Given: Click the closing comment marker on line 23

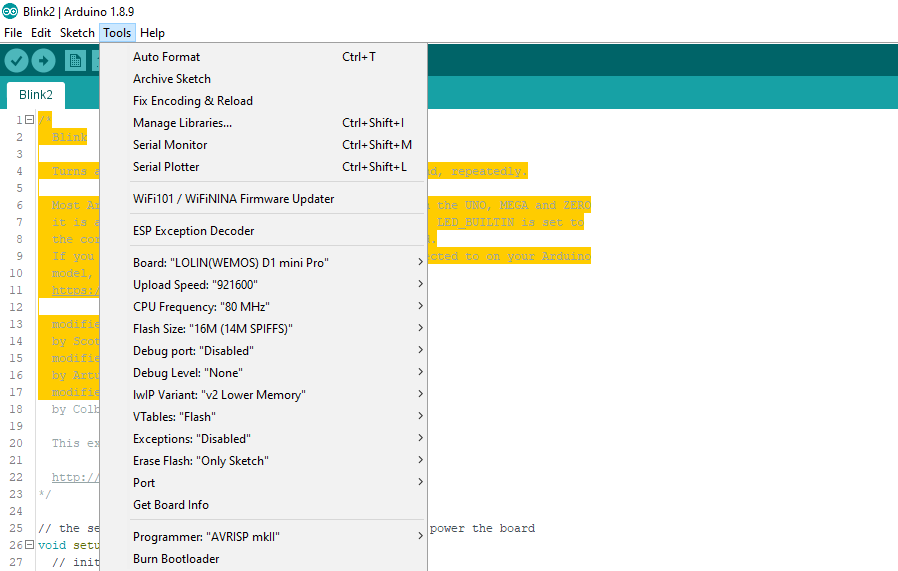Looking at the screenshot, I should coord(45,494).
